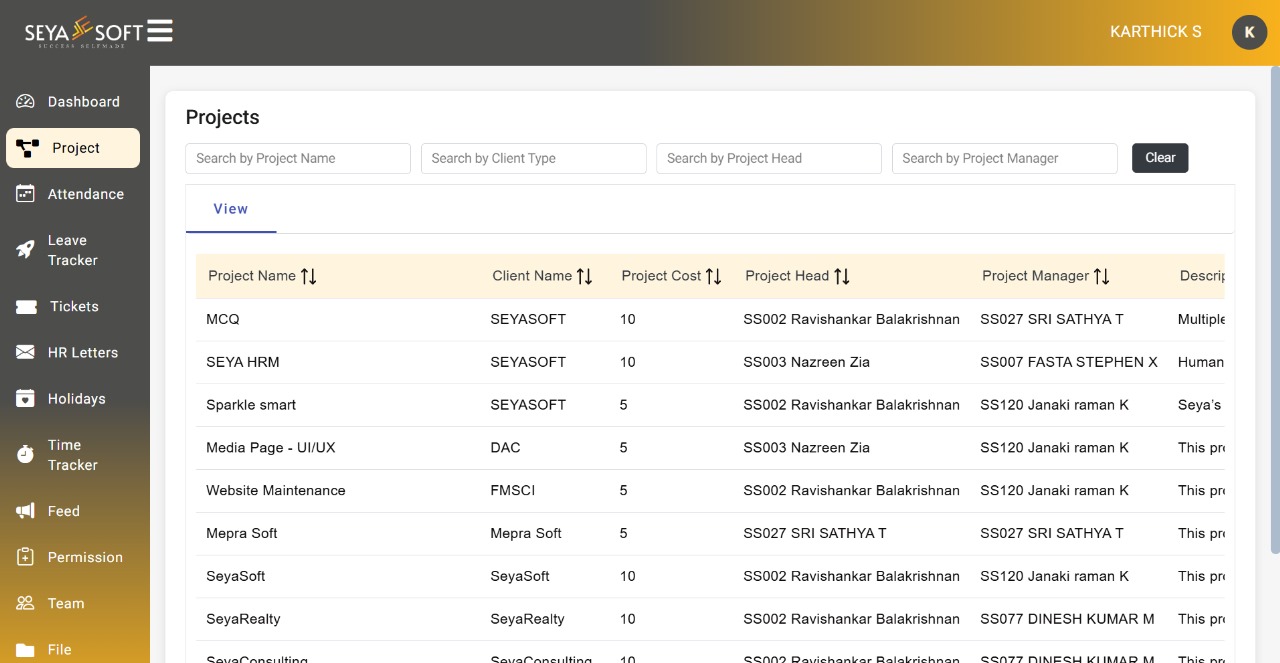
Task: Click the SeyaSoft logo
Action: (84, 32)
